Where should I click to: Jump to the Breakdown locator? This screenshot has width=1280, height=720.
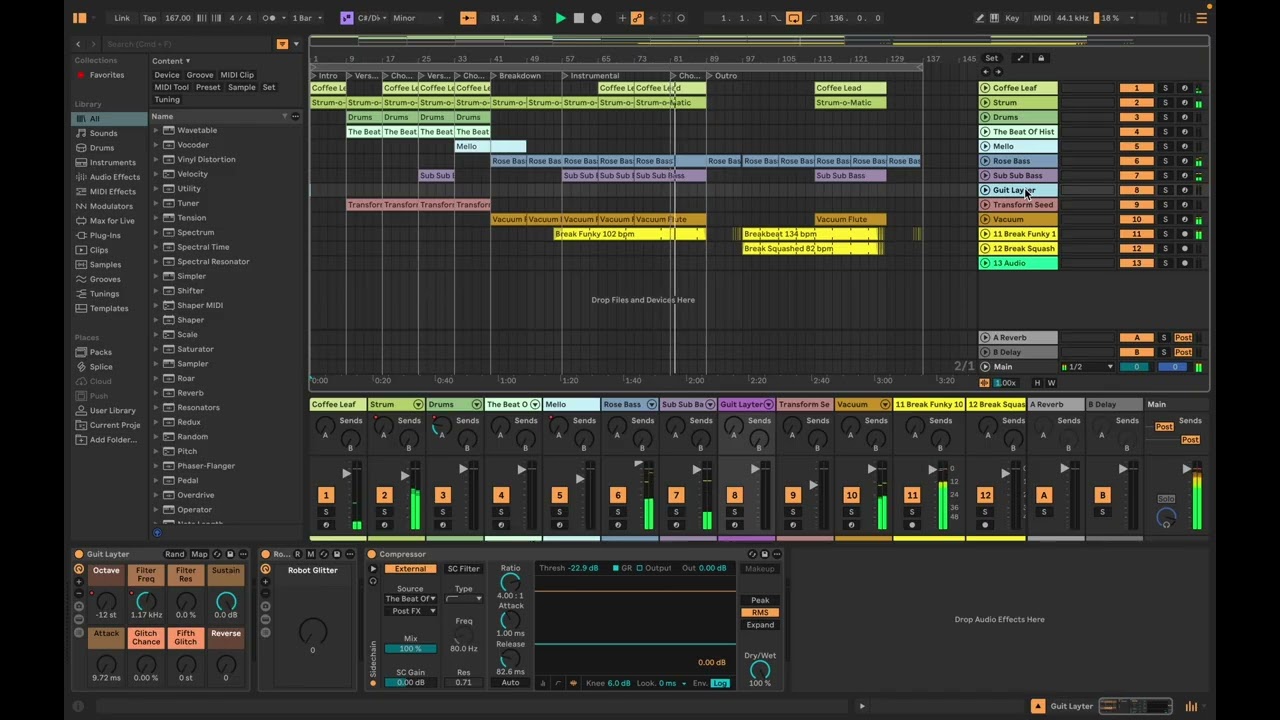click(516, 76)
